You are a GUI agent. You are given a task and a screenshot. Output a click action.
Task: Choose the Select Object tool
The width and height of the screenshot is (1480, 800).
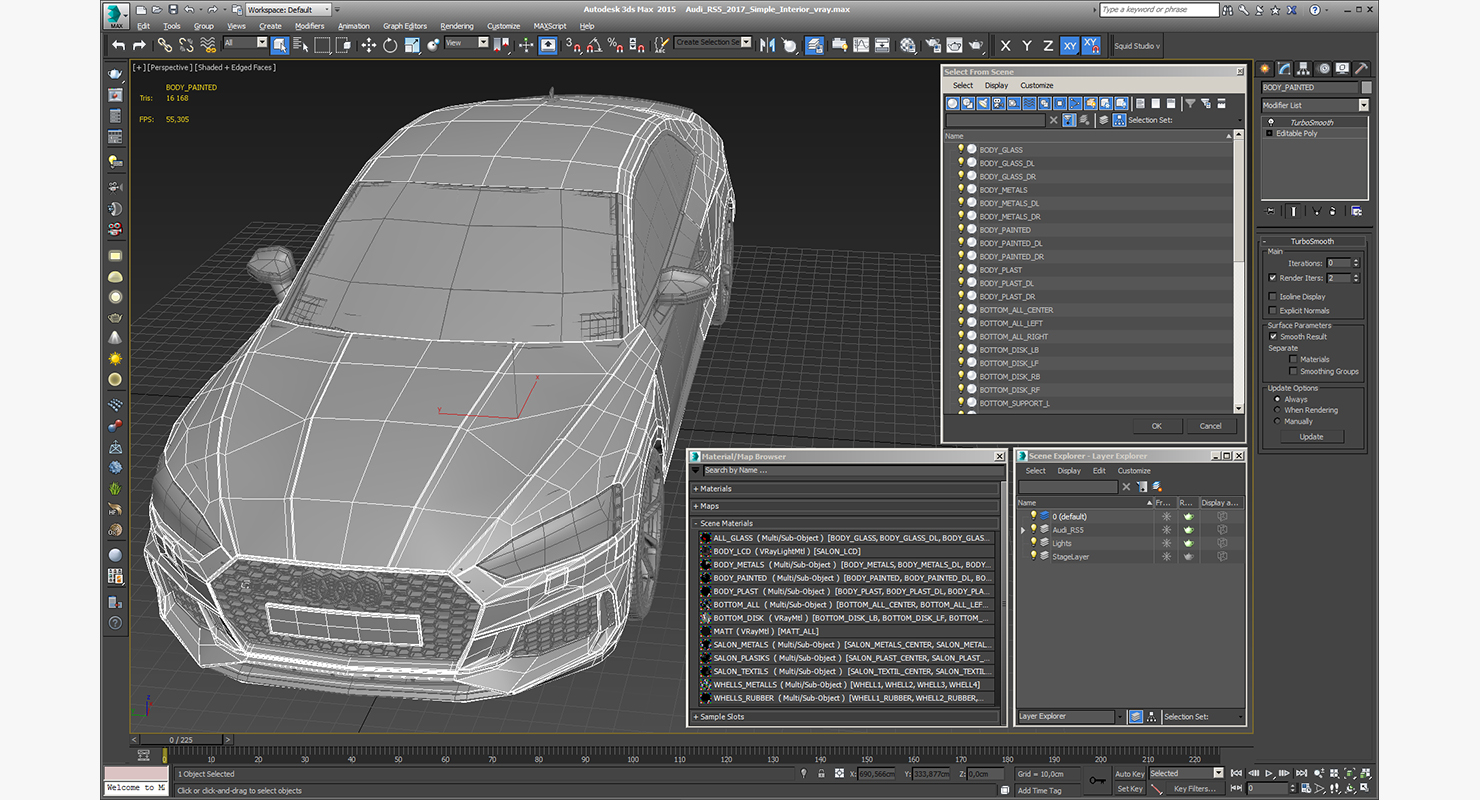point(279,45)
